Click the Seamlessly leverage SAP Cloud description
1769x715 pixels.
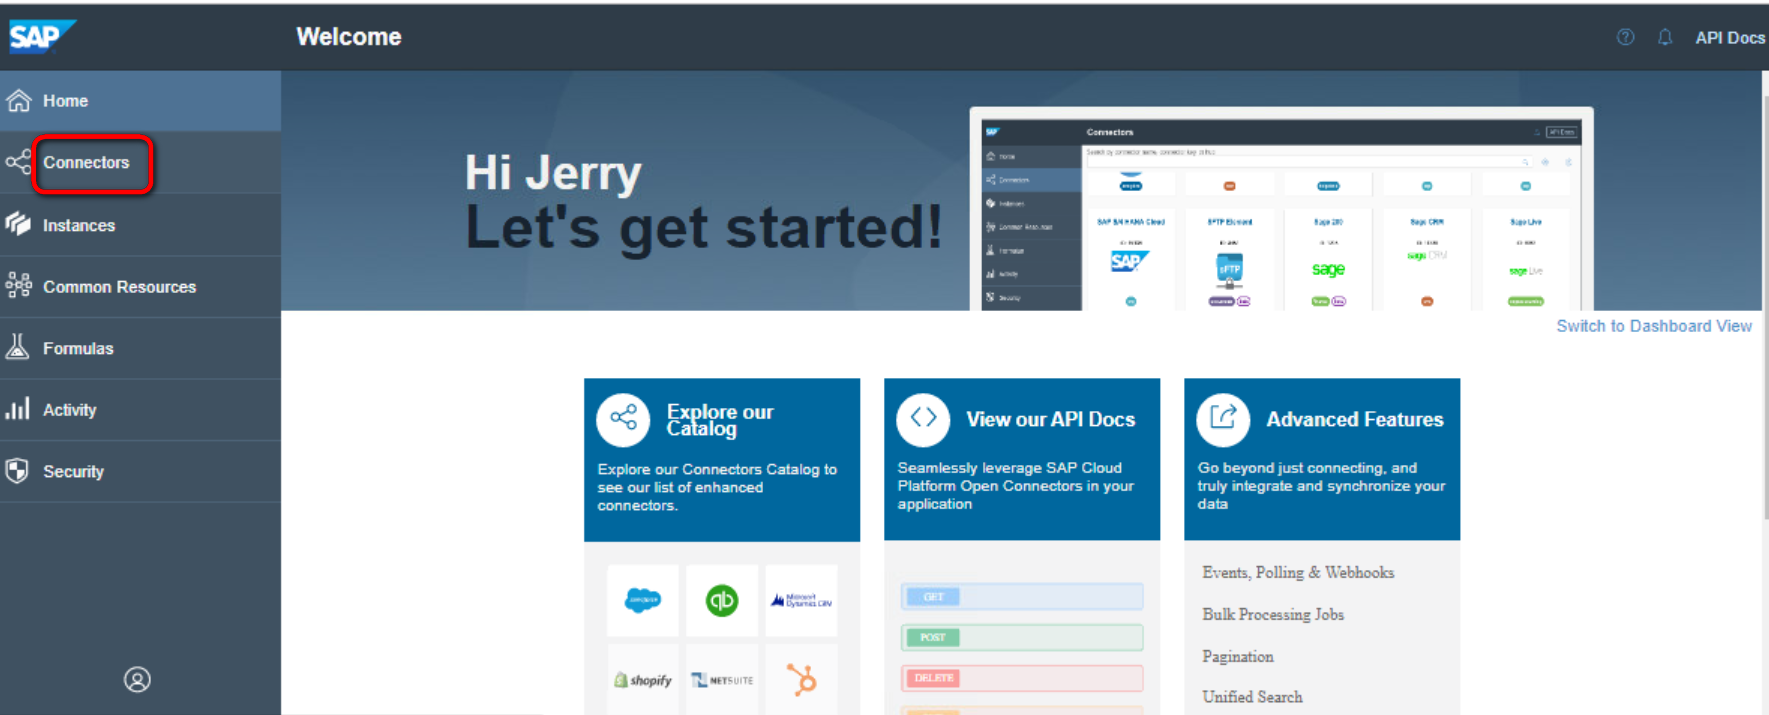(x=1016, y=486)
